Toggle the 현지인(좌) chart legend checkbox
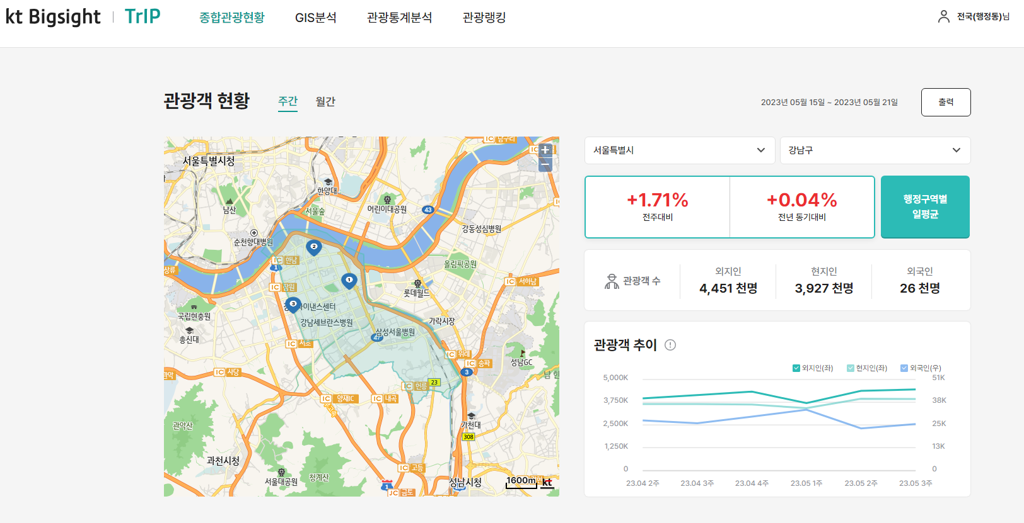This screenshot has width=1024, height=523. (x=850, y=368)
